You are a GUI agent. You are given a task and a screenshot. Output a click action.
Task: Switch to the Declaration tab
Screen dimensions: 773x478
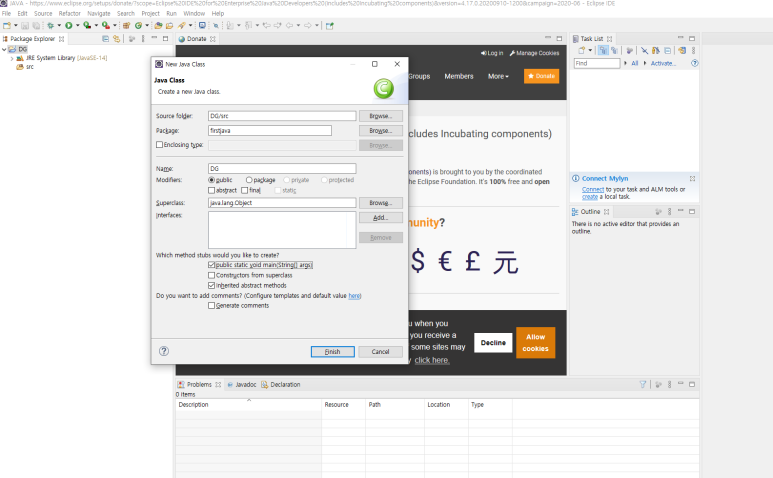click(x=281, y=384)
